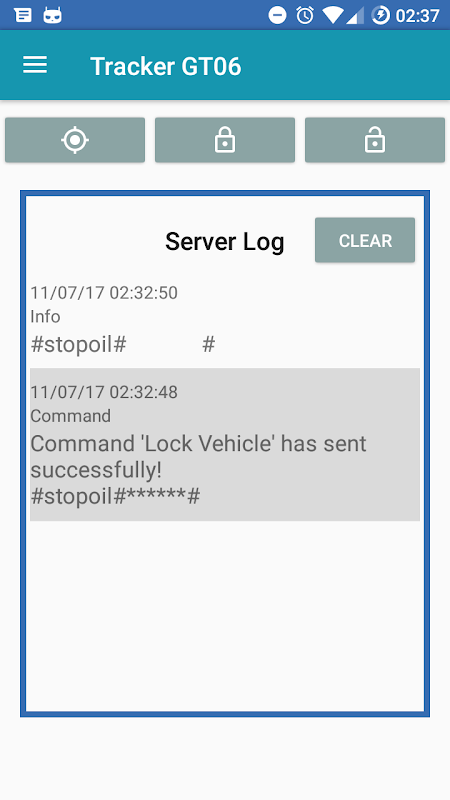Select the highlighted 'Lock Vehicle' command entry
Screen dimensions: 450x800
coord(225,444)
